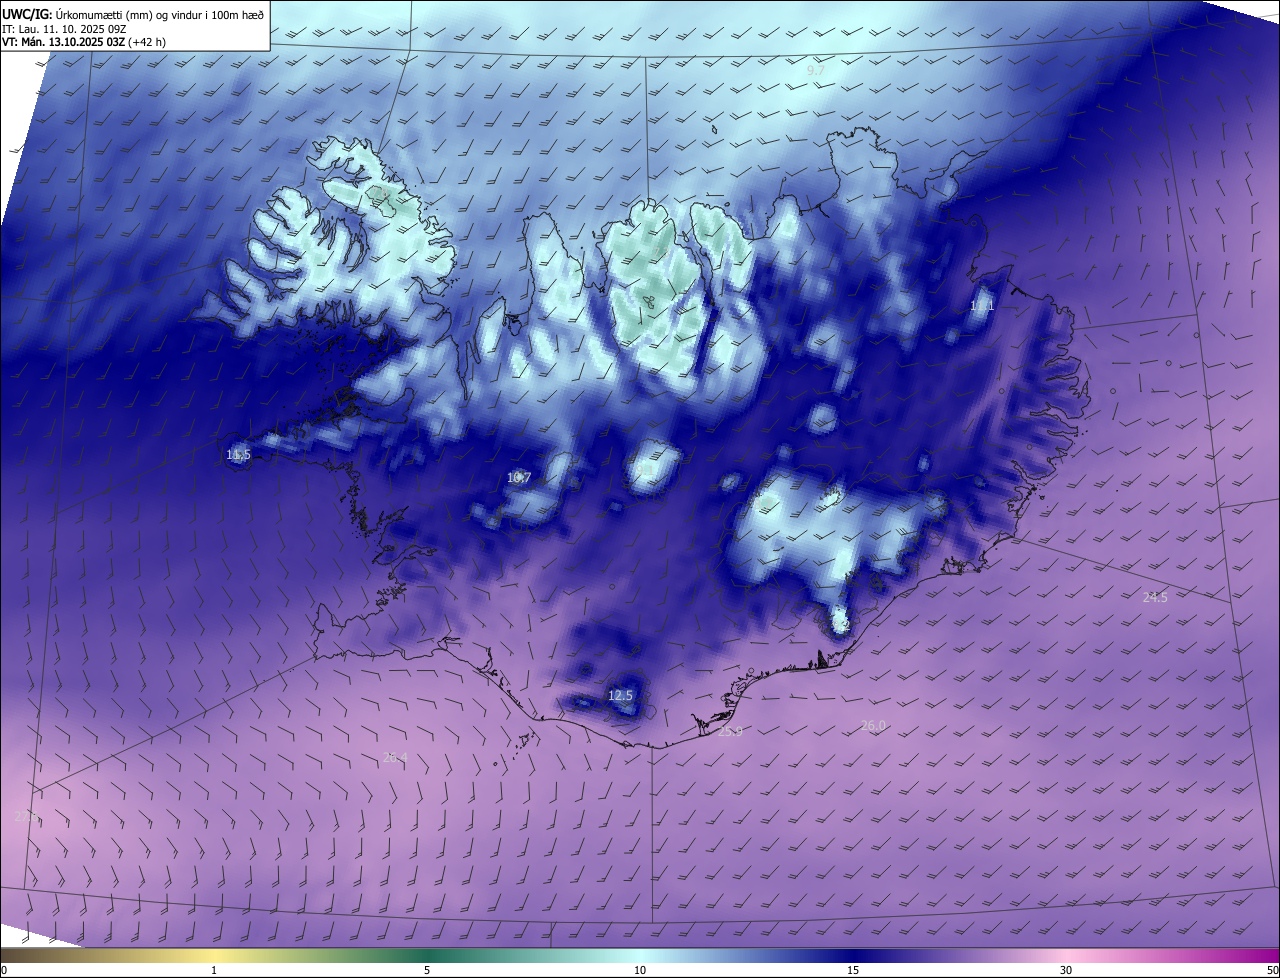Click the 24.5 value label southeast of Iceland
The height and width of the screenshot is (978, 1280).
coord(1155,597)
